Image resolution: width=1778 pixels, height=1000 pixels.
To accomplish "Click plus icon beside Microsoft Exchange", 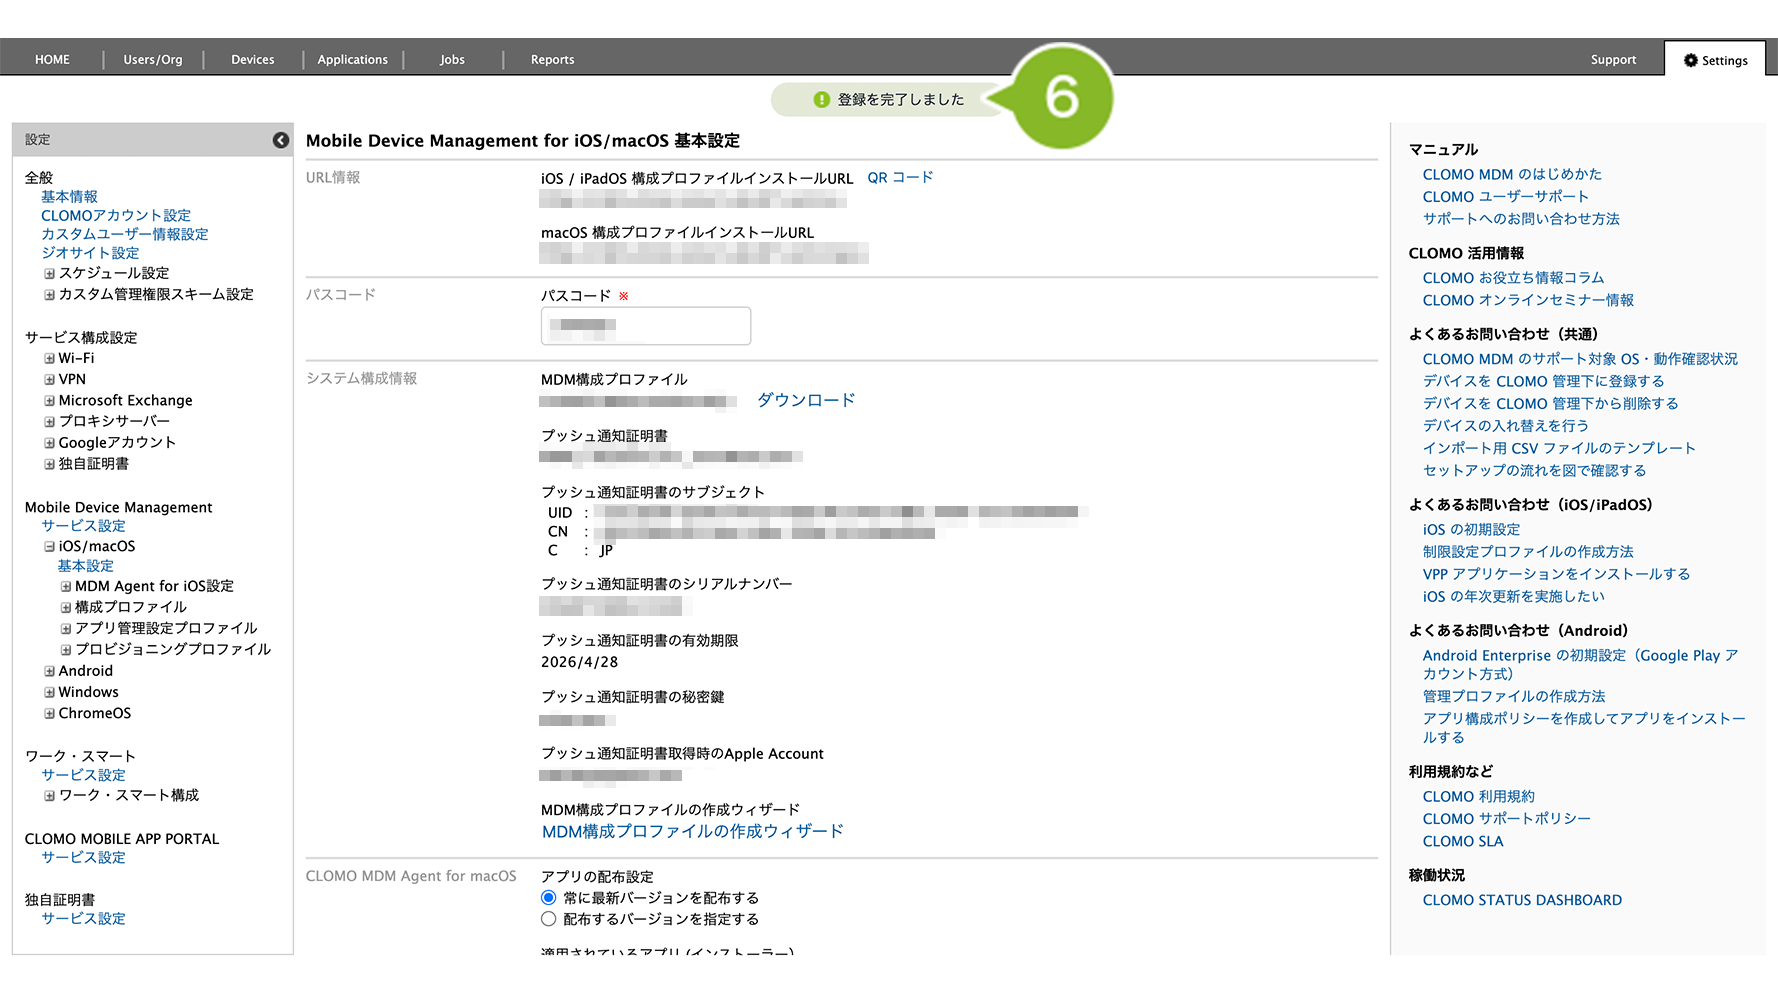I will (49, 400).
